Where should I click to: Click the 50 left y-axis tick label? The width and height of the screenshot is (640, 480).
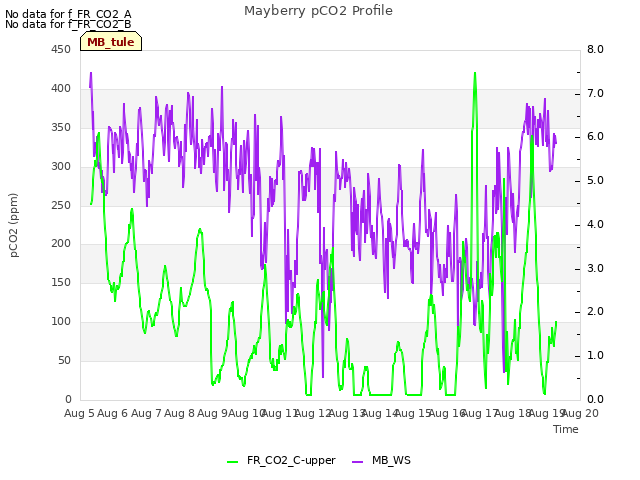coord(64,360)
